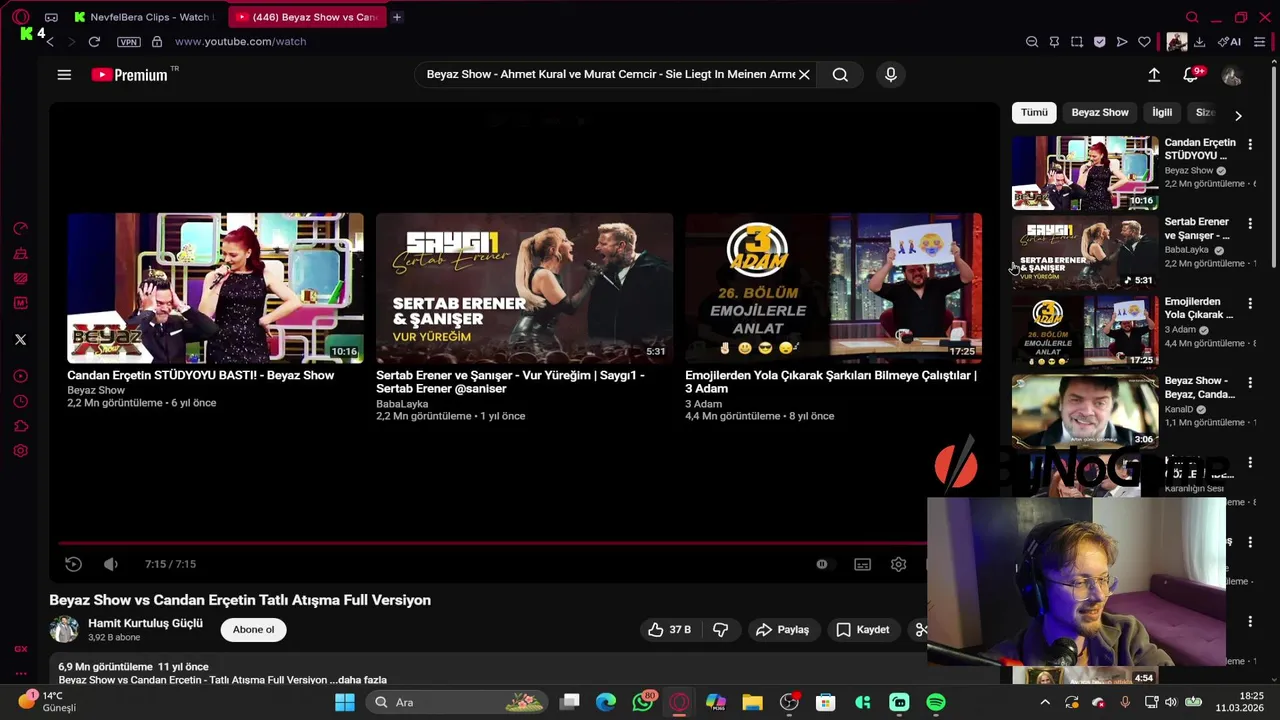This screenshot has height=720, width=1280.
Task: Open the 3 Adam Emojilerle Anlat end-screen thumbnail
Action: click(x=833, y=288)
